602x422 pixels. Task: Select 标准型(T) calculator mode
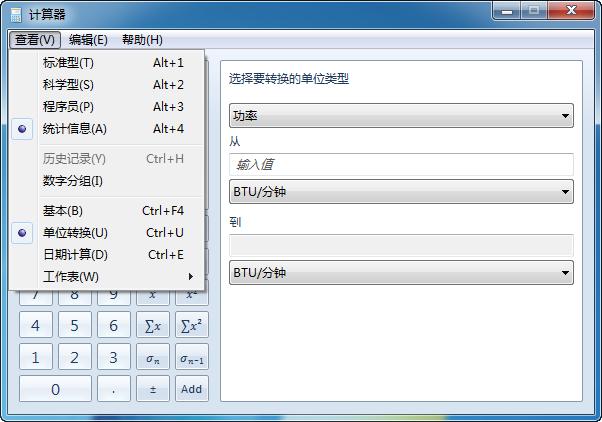coord(107,63)
